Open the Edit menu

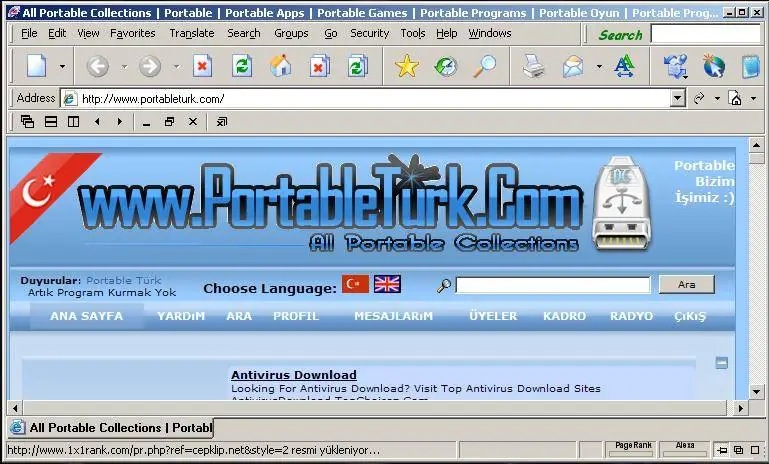(57, 33)
